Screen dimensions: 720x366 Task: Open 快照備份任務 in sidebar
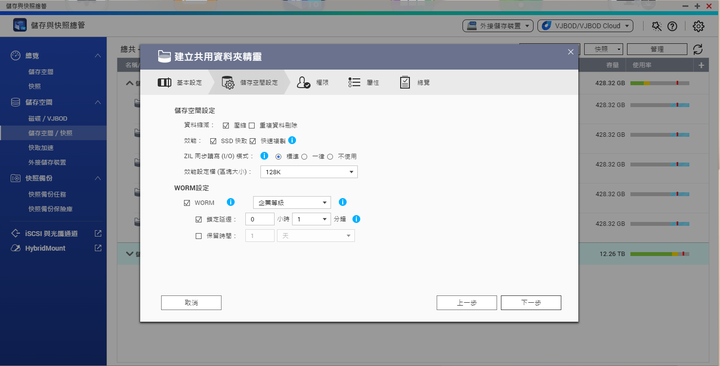coord(47,195)
